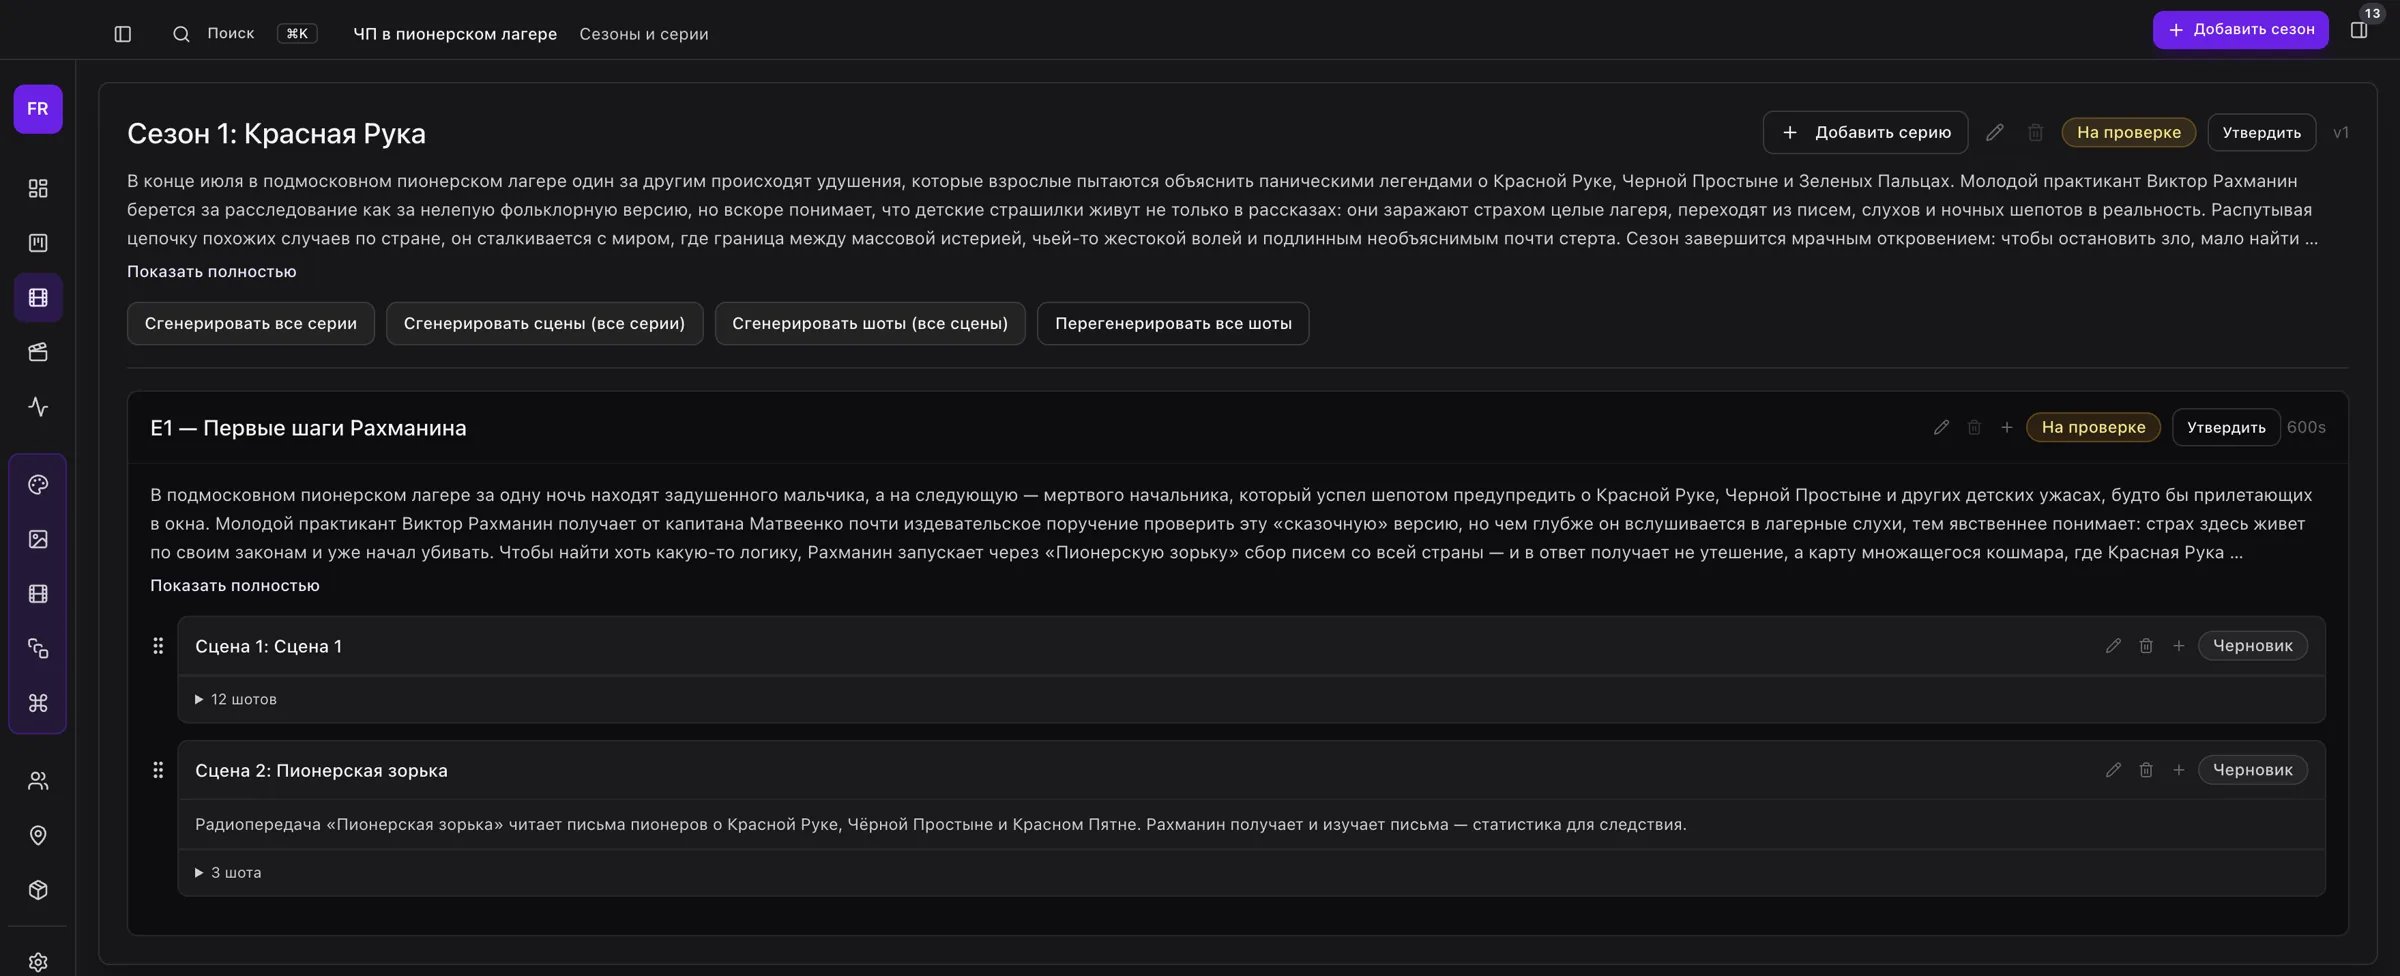Open the search field
Image resolution: width=2400 pixels, height=976 pixels.
point(245,34)
